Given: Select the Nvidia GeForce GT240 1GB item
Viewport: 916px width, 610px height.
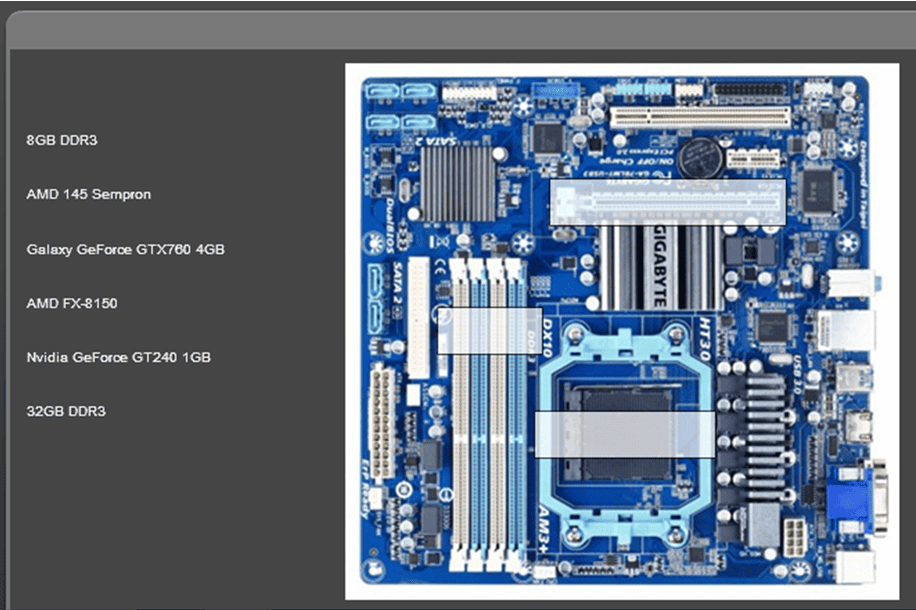Looking at the screenshot, I should 118,357.
